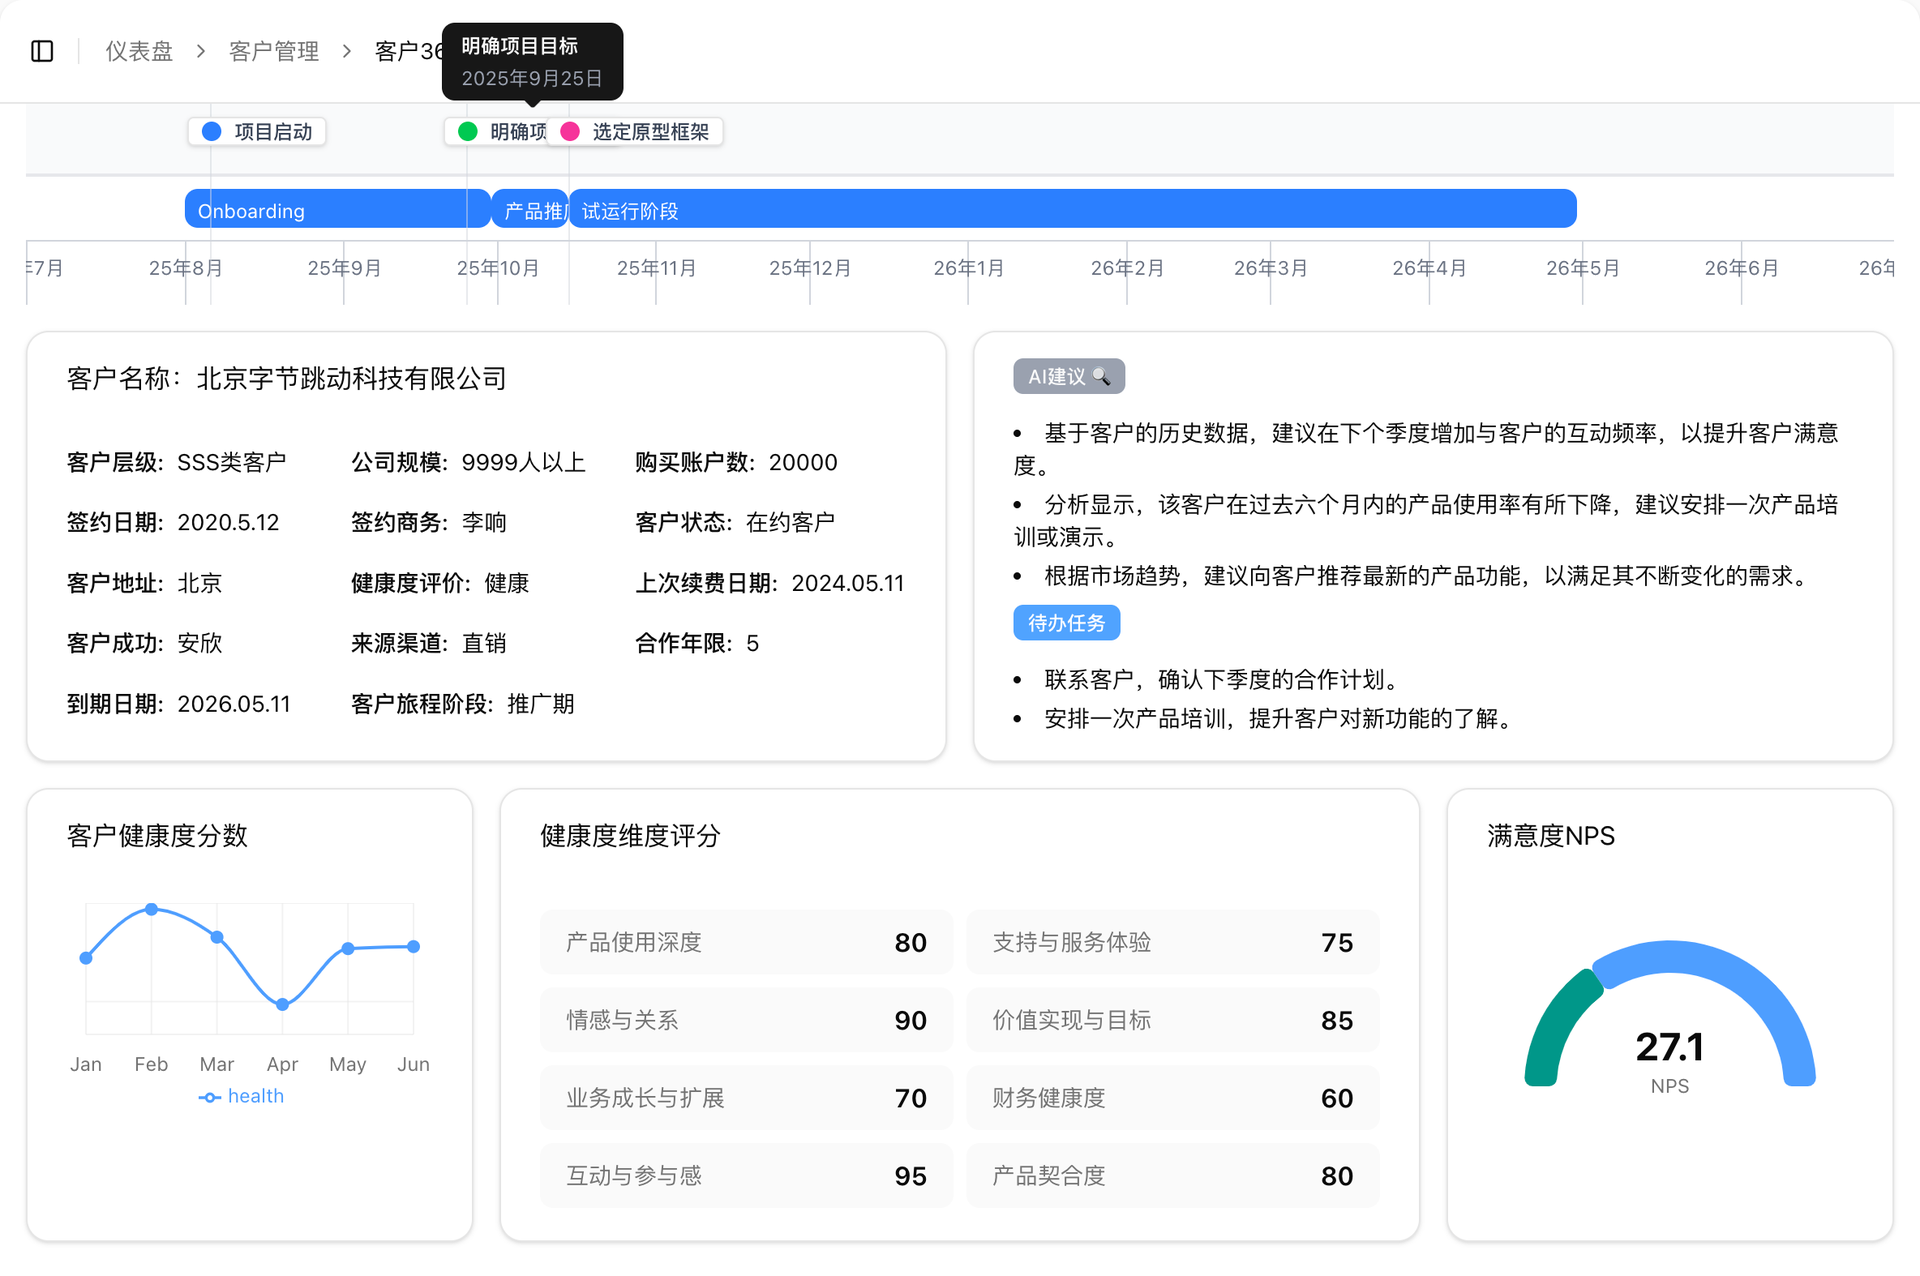
Task: Select the 产品推广 phase bar
Action: pyautogui.click(x=530, y=210)
